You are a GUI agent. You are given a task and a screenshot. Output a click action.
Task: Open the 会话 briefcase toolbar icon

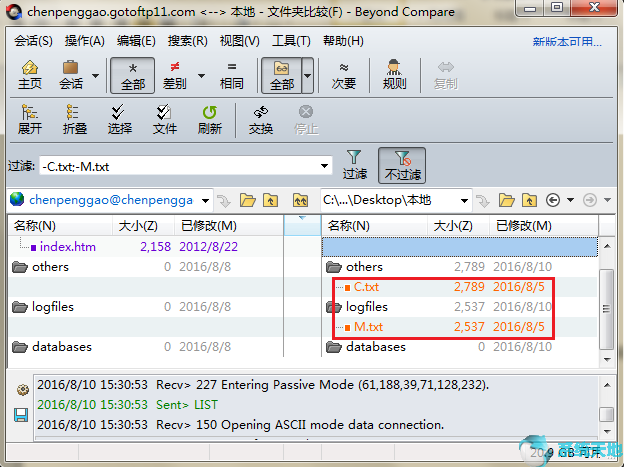(x=71, y=75)
